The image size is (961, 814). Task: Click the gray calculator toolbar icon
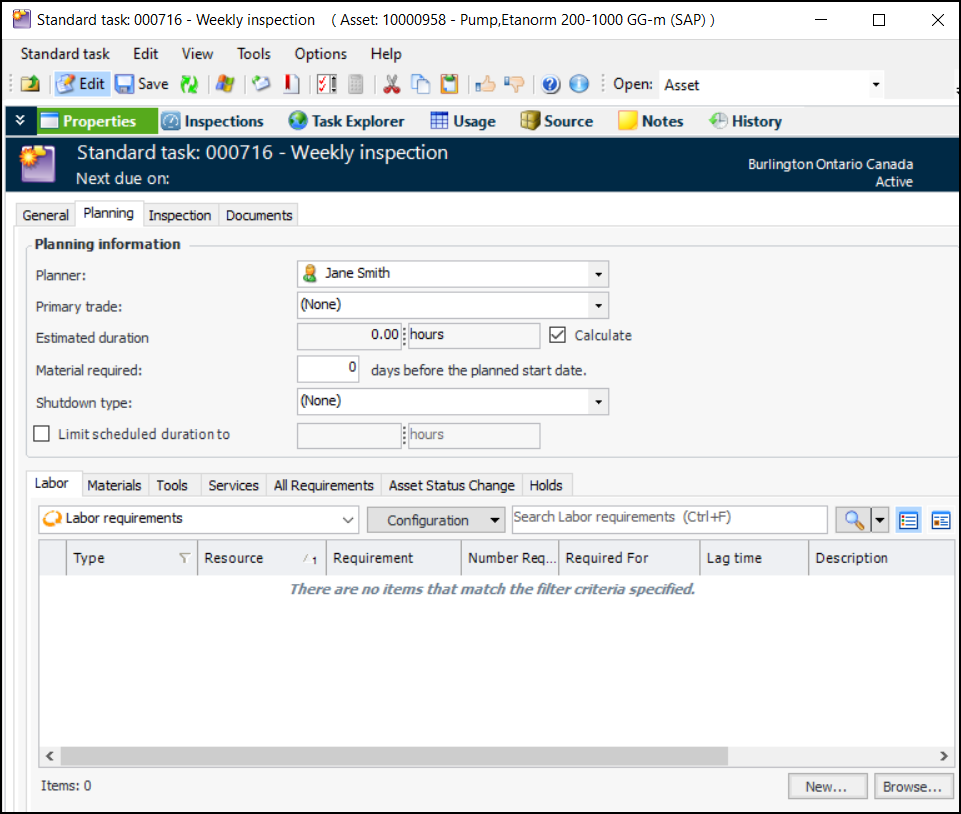tap(355, 84)
